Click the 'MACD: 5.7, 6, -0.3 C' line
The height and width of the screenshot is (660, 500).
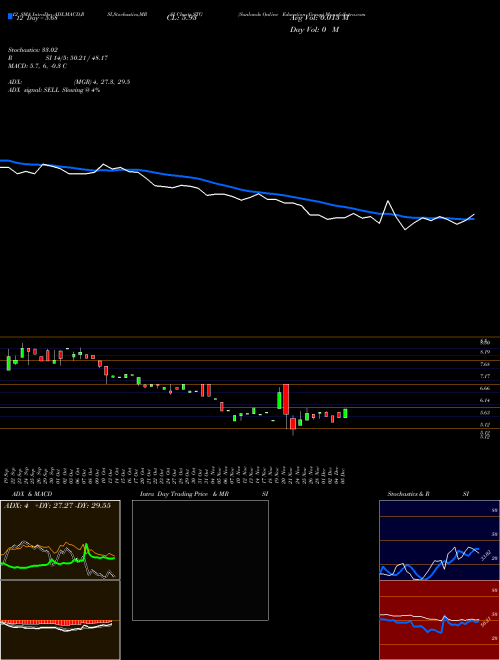[x=37, y=66]
